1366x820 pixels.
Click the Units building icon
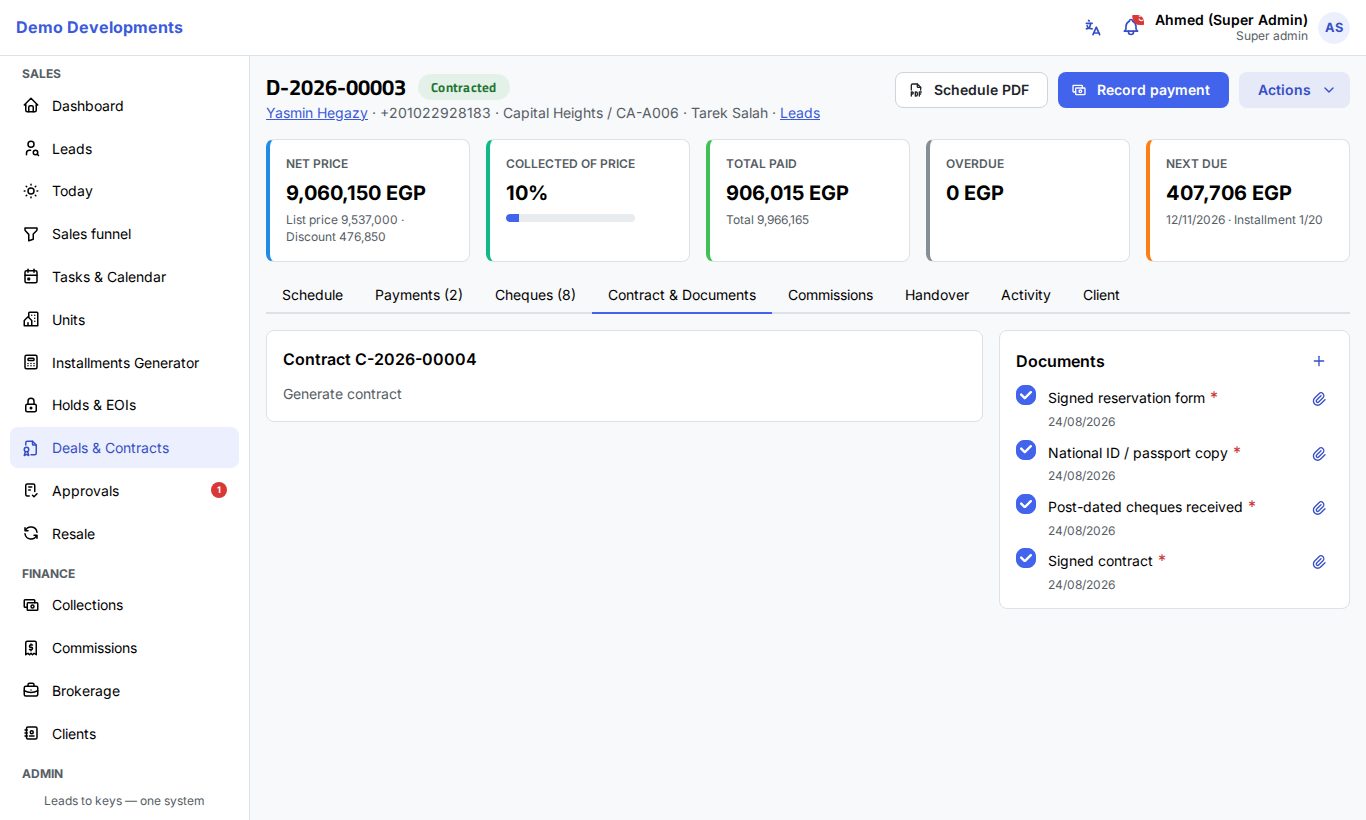31,320
